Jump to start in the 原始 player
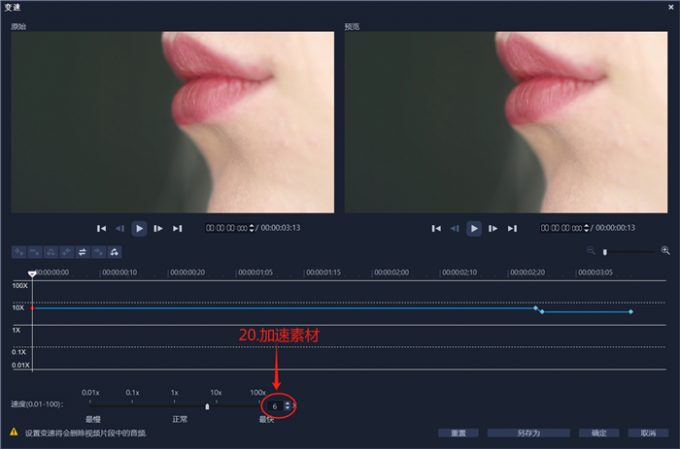The image size is (680, 449). (101, 228)
